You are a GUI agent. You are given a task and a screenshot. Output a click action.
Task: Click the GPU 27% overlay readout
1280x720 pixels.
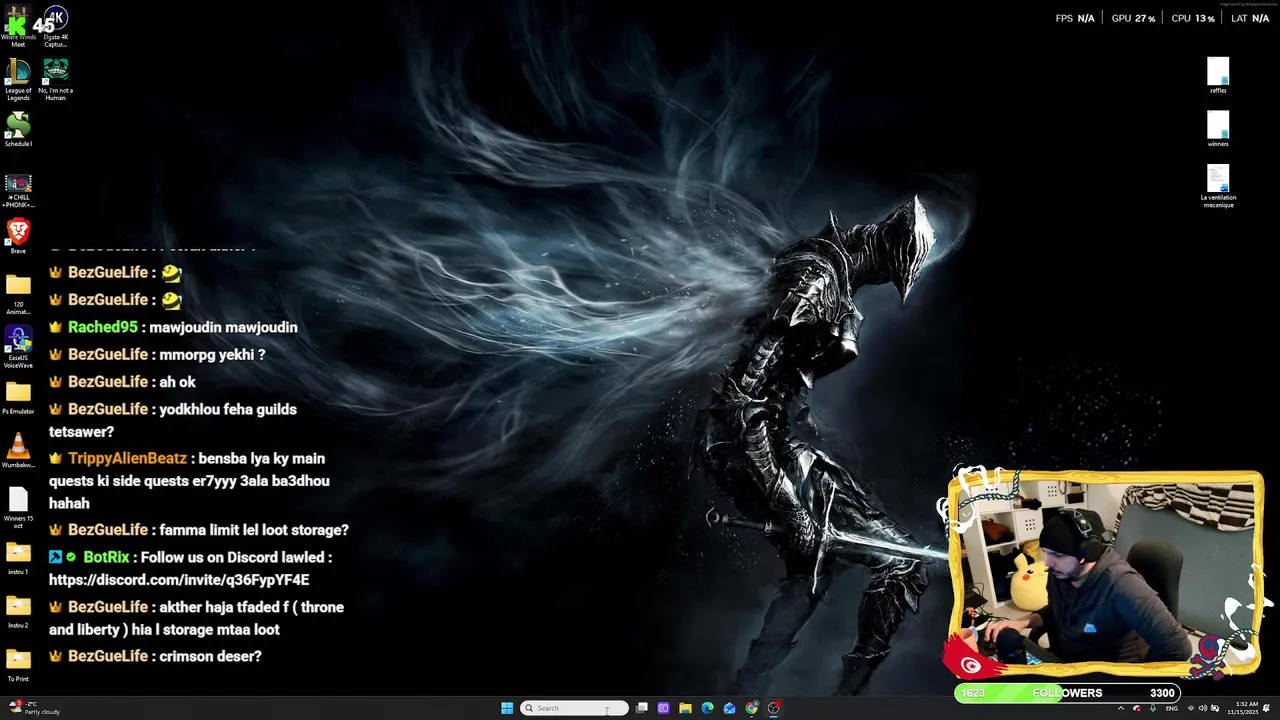[1133, 18]
